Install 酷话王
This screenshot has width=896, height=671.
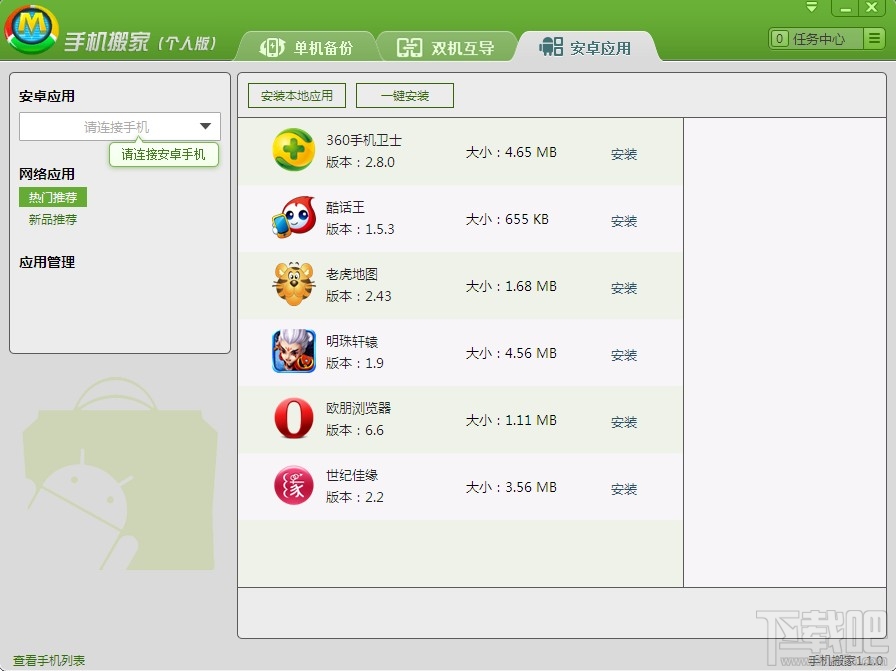(x=623, y=221)
